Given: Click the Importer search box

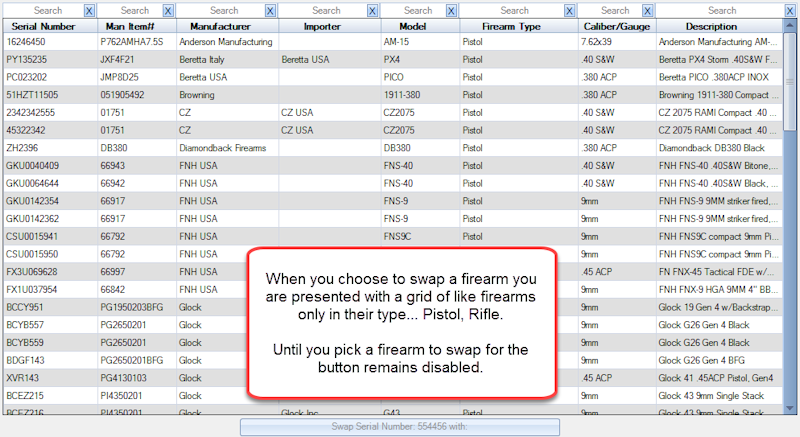Looking at the screenshot, I should pyautogui.click(x=323, y=11).
